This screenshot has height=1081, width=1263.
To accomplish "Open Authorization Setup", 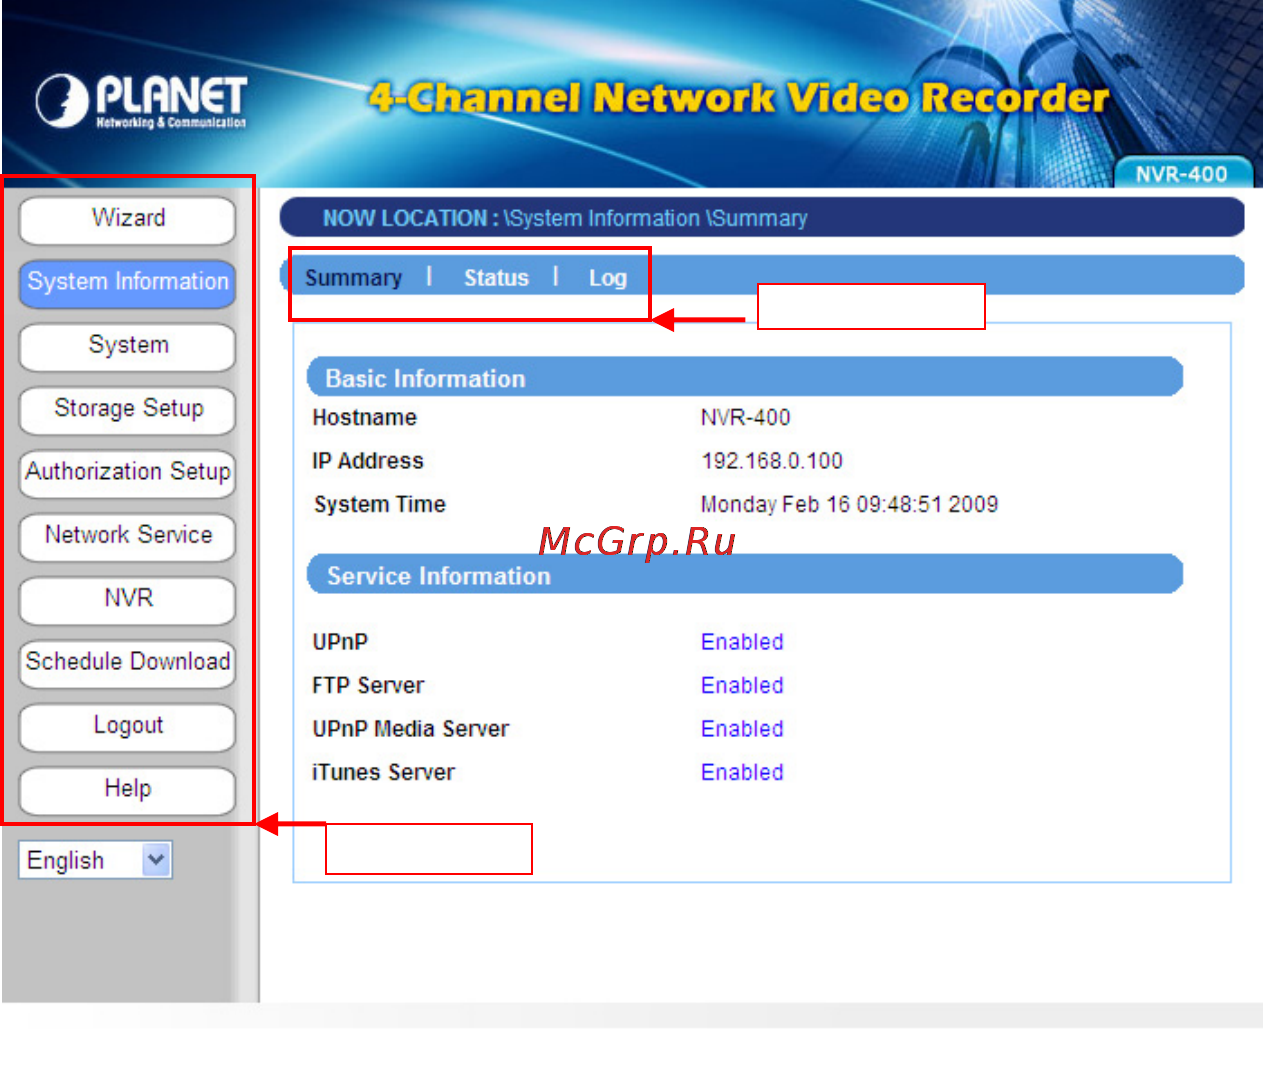I will click(128, 472).
